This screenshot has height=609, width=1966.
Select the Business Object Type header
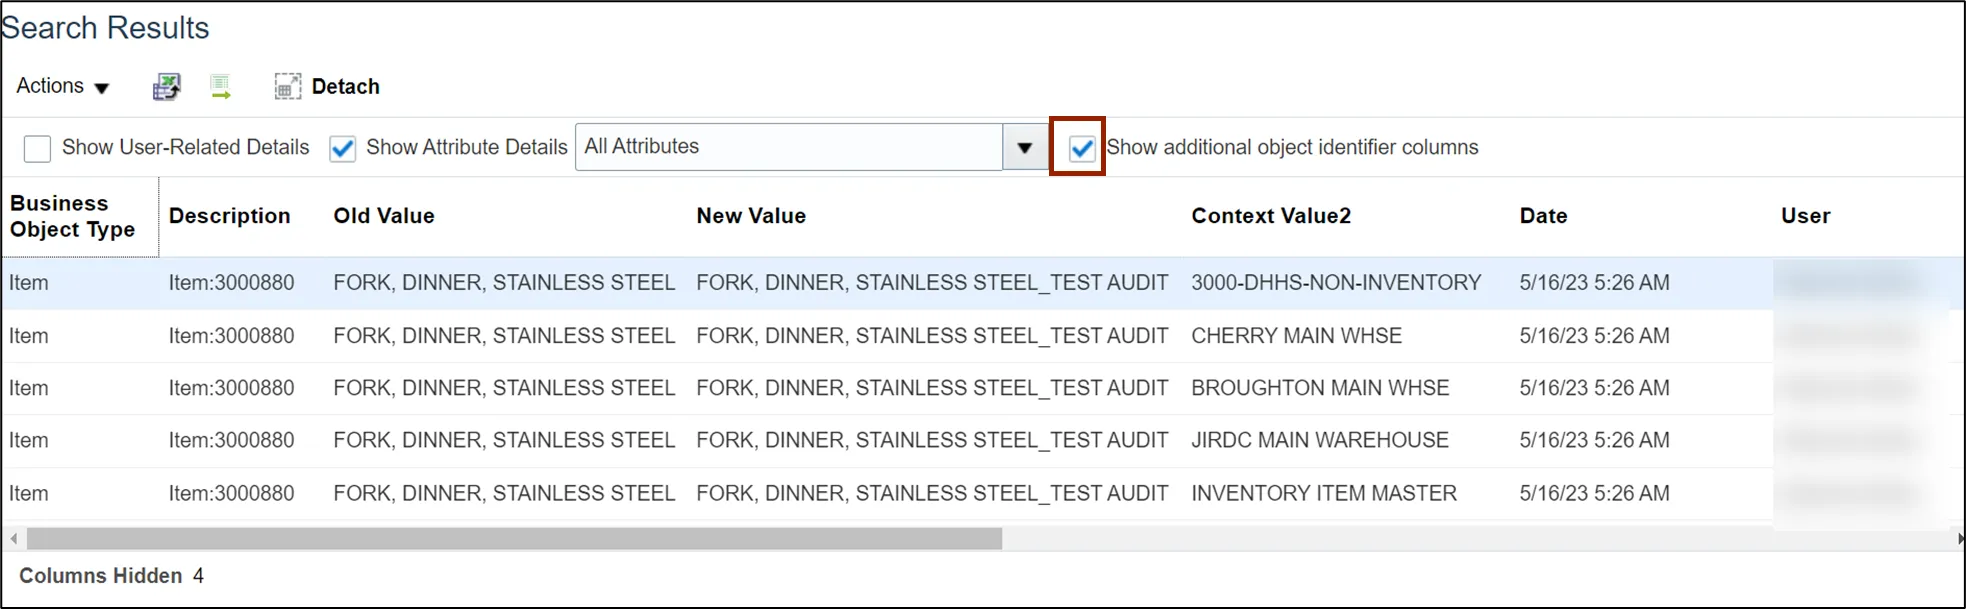(x=72, y=216)
